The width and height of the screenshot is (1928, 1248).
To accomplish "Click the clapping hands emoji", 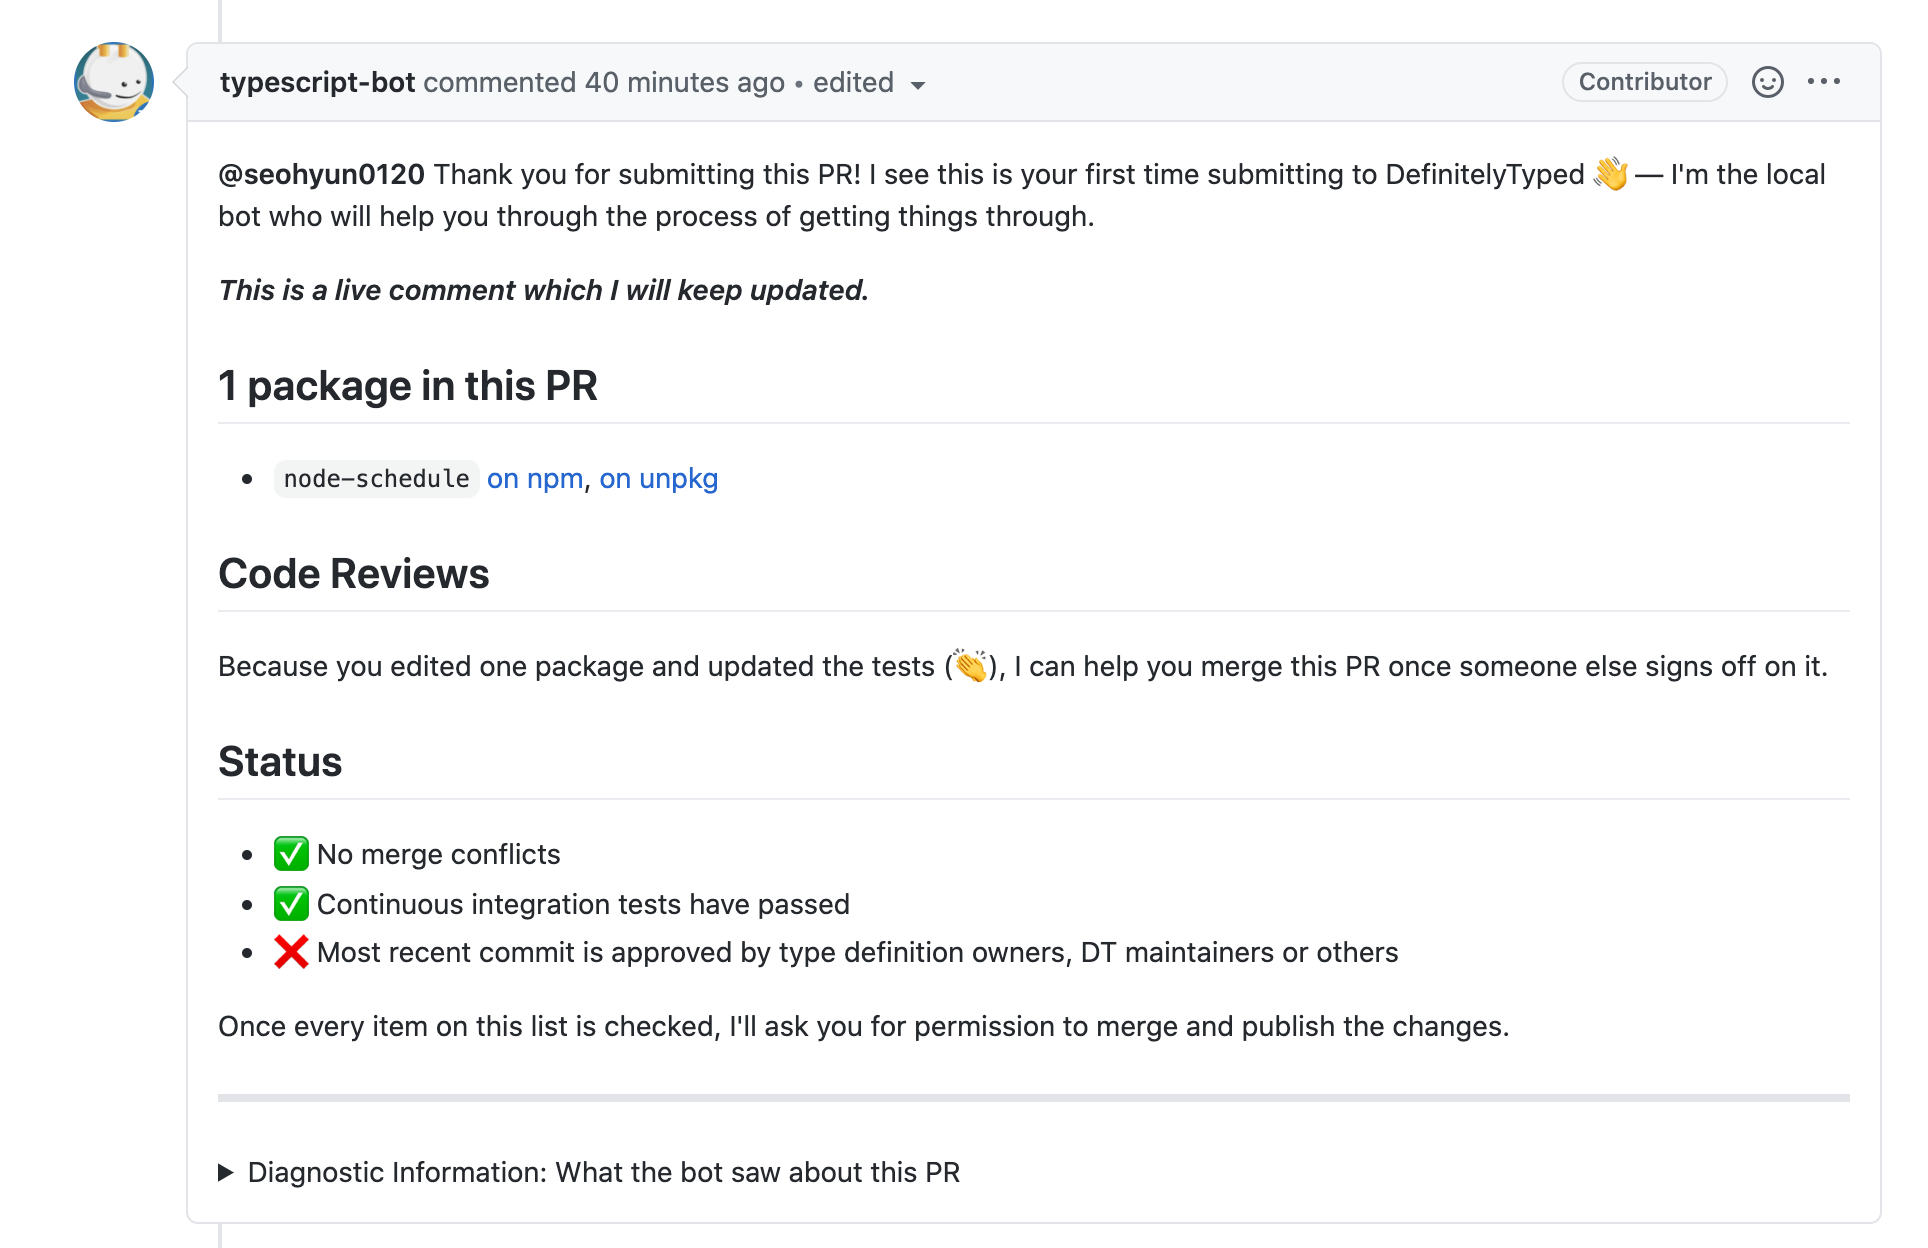I will point(971,666).
